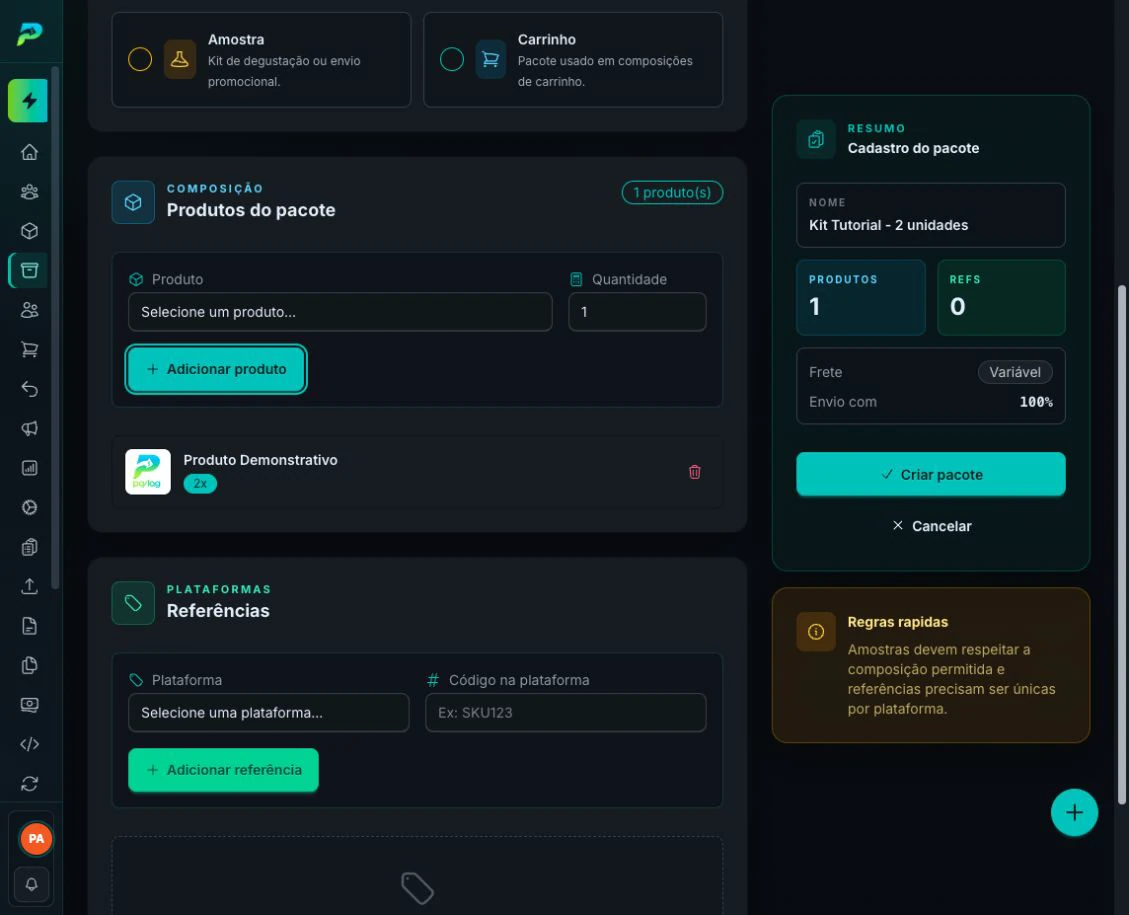This screenshot has width=1129, height=915.
Task: Delete Produto Demonstrativo with trash icon
Action: (x=695, y=472)
